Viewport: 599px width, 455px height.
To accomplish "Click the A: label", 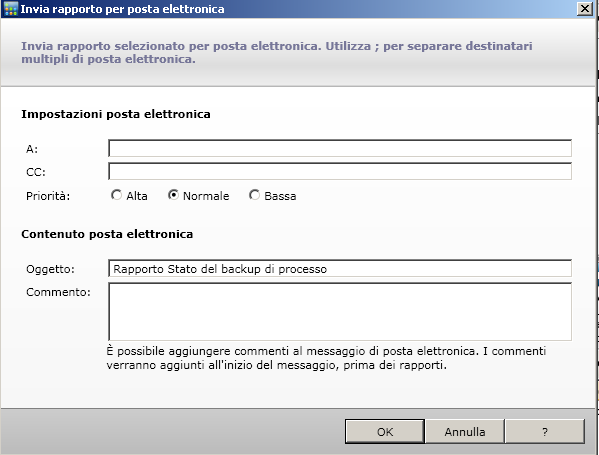I will (32, 149).
